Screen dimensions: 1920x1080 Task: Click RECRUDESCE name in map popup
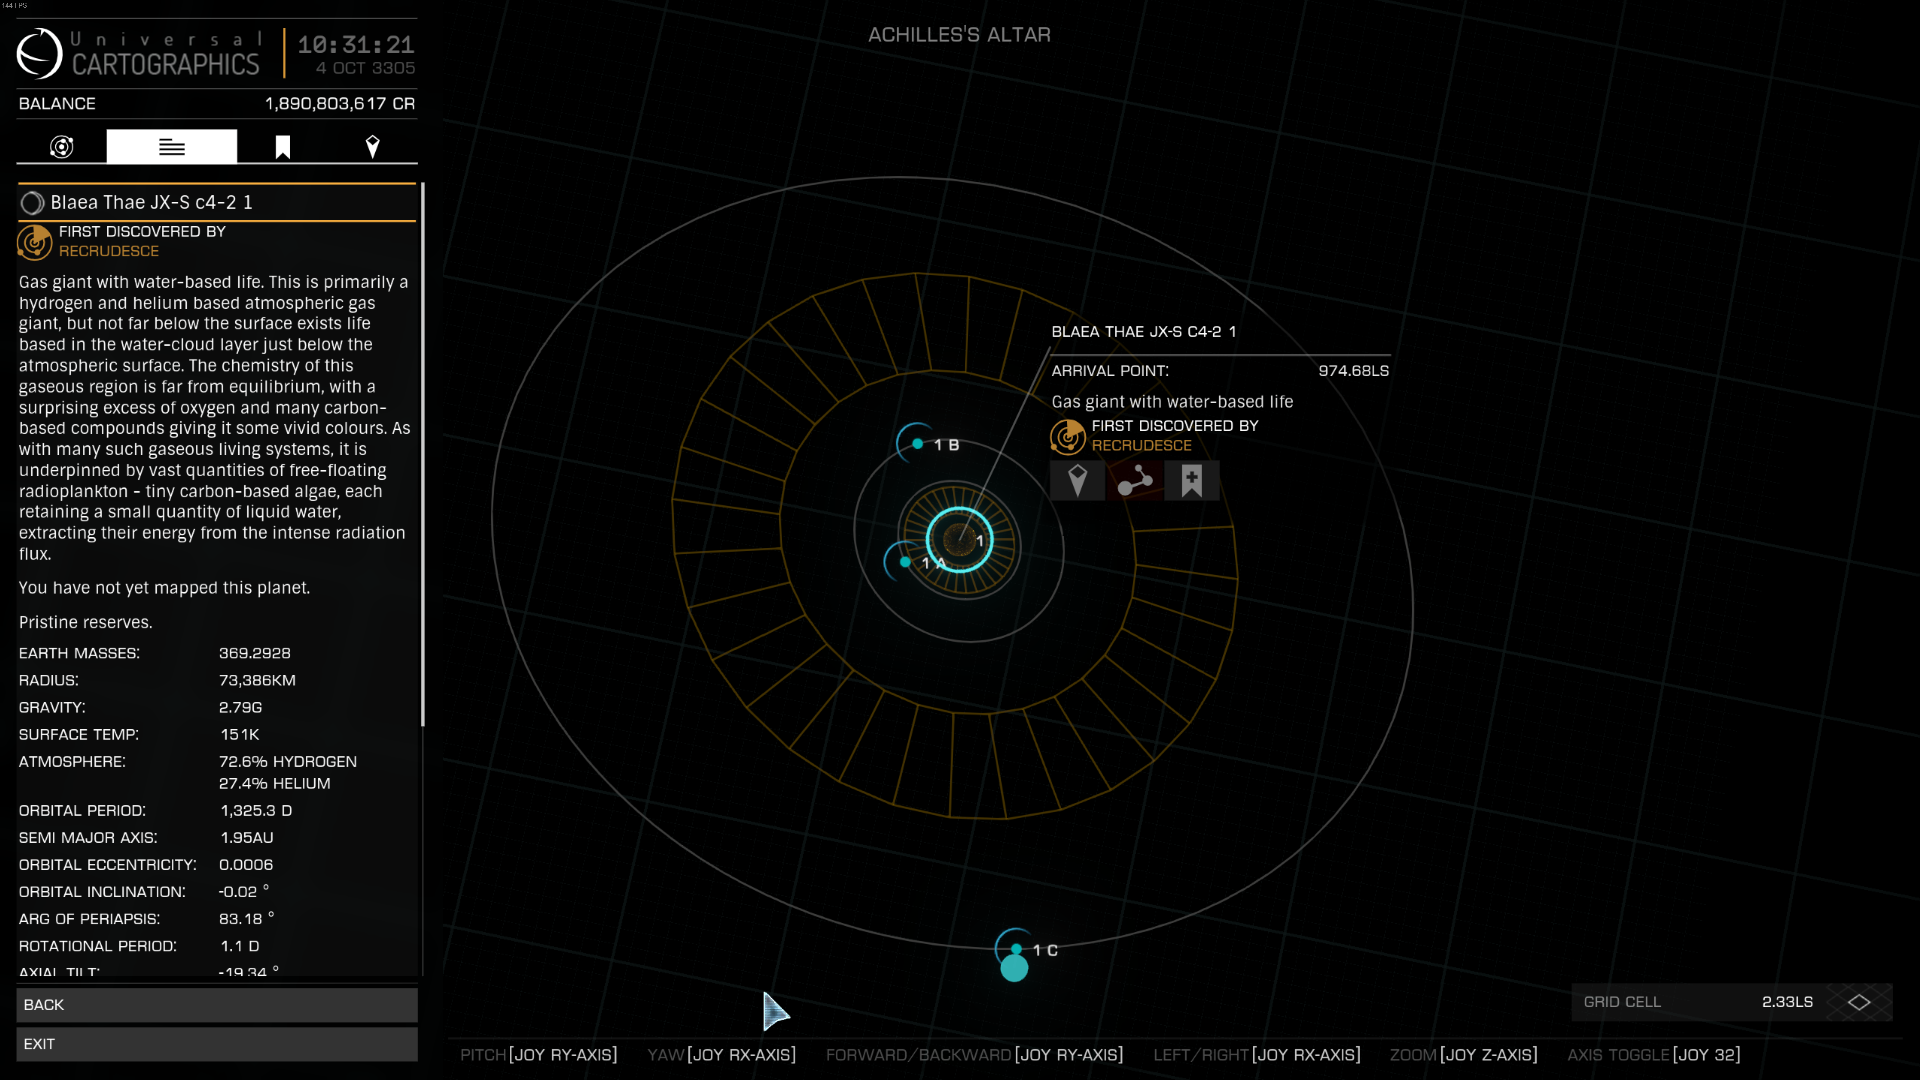[1142, 445]
